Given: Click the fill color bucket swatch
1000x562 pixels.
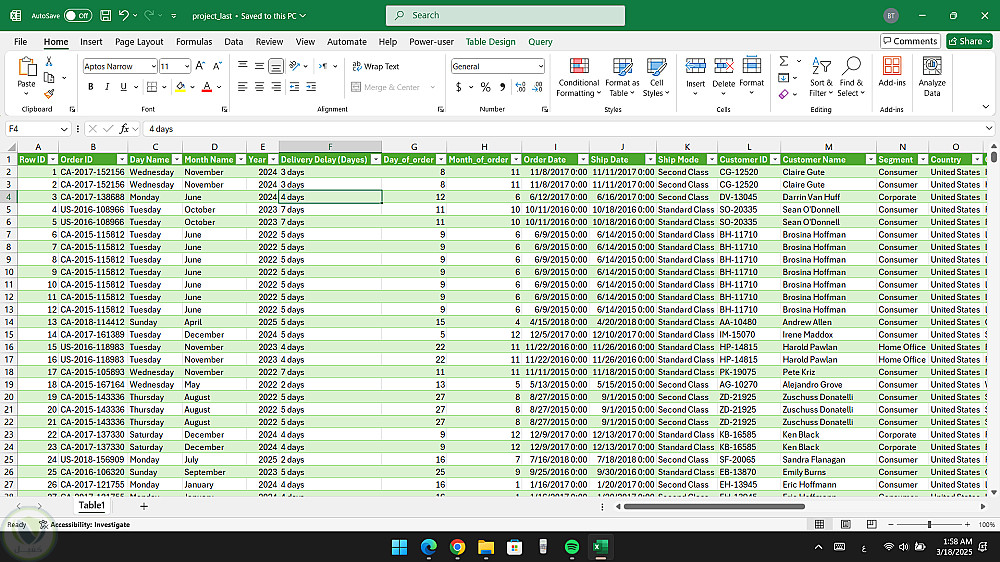Looking at the screenshot, I should pos(180,87).
